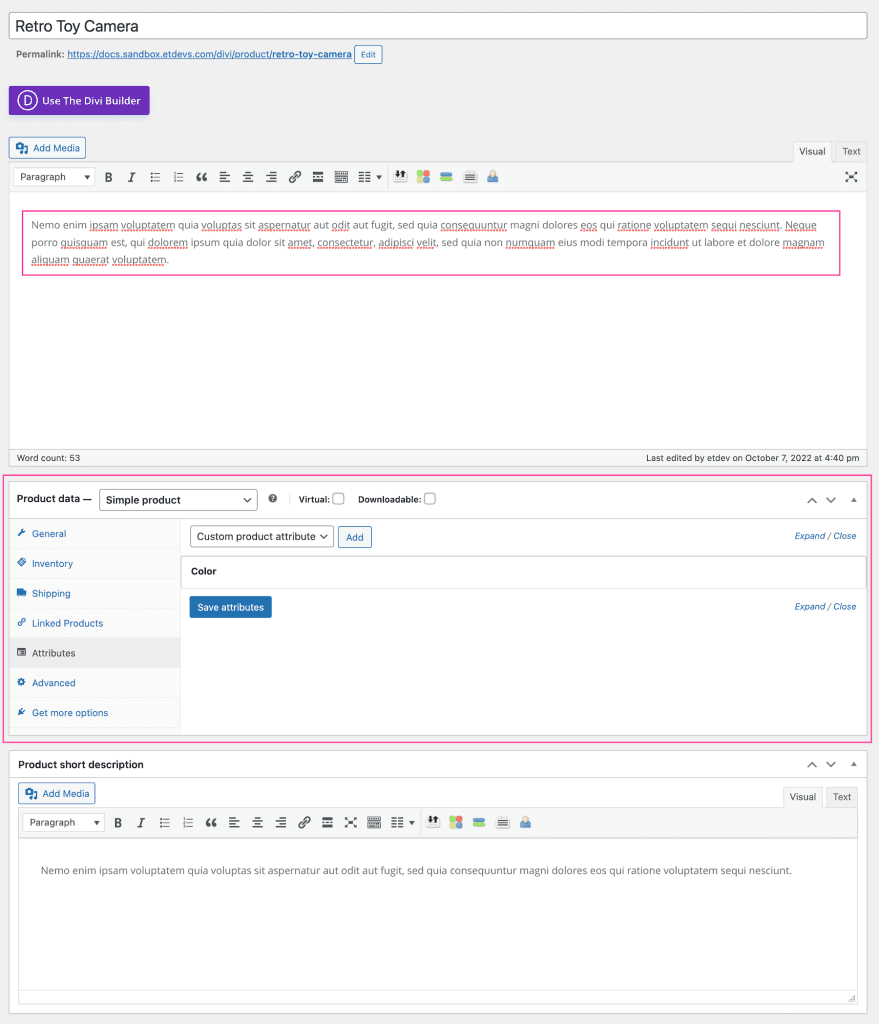The image size is (879, 1024).
Task: Apply Bold formatting in the main editor
Action: click(x=108, y=177)
